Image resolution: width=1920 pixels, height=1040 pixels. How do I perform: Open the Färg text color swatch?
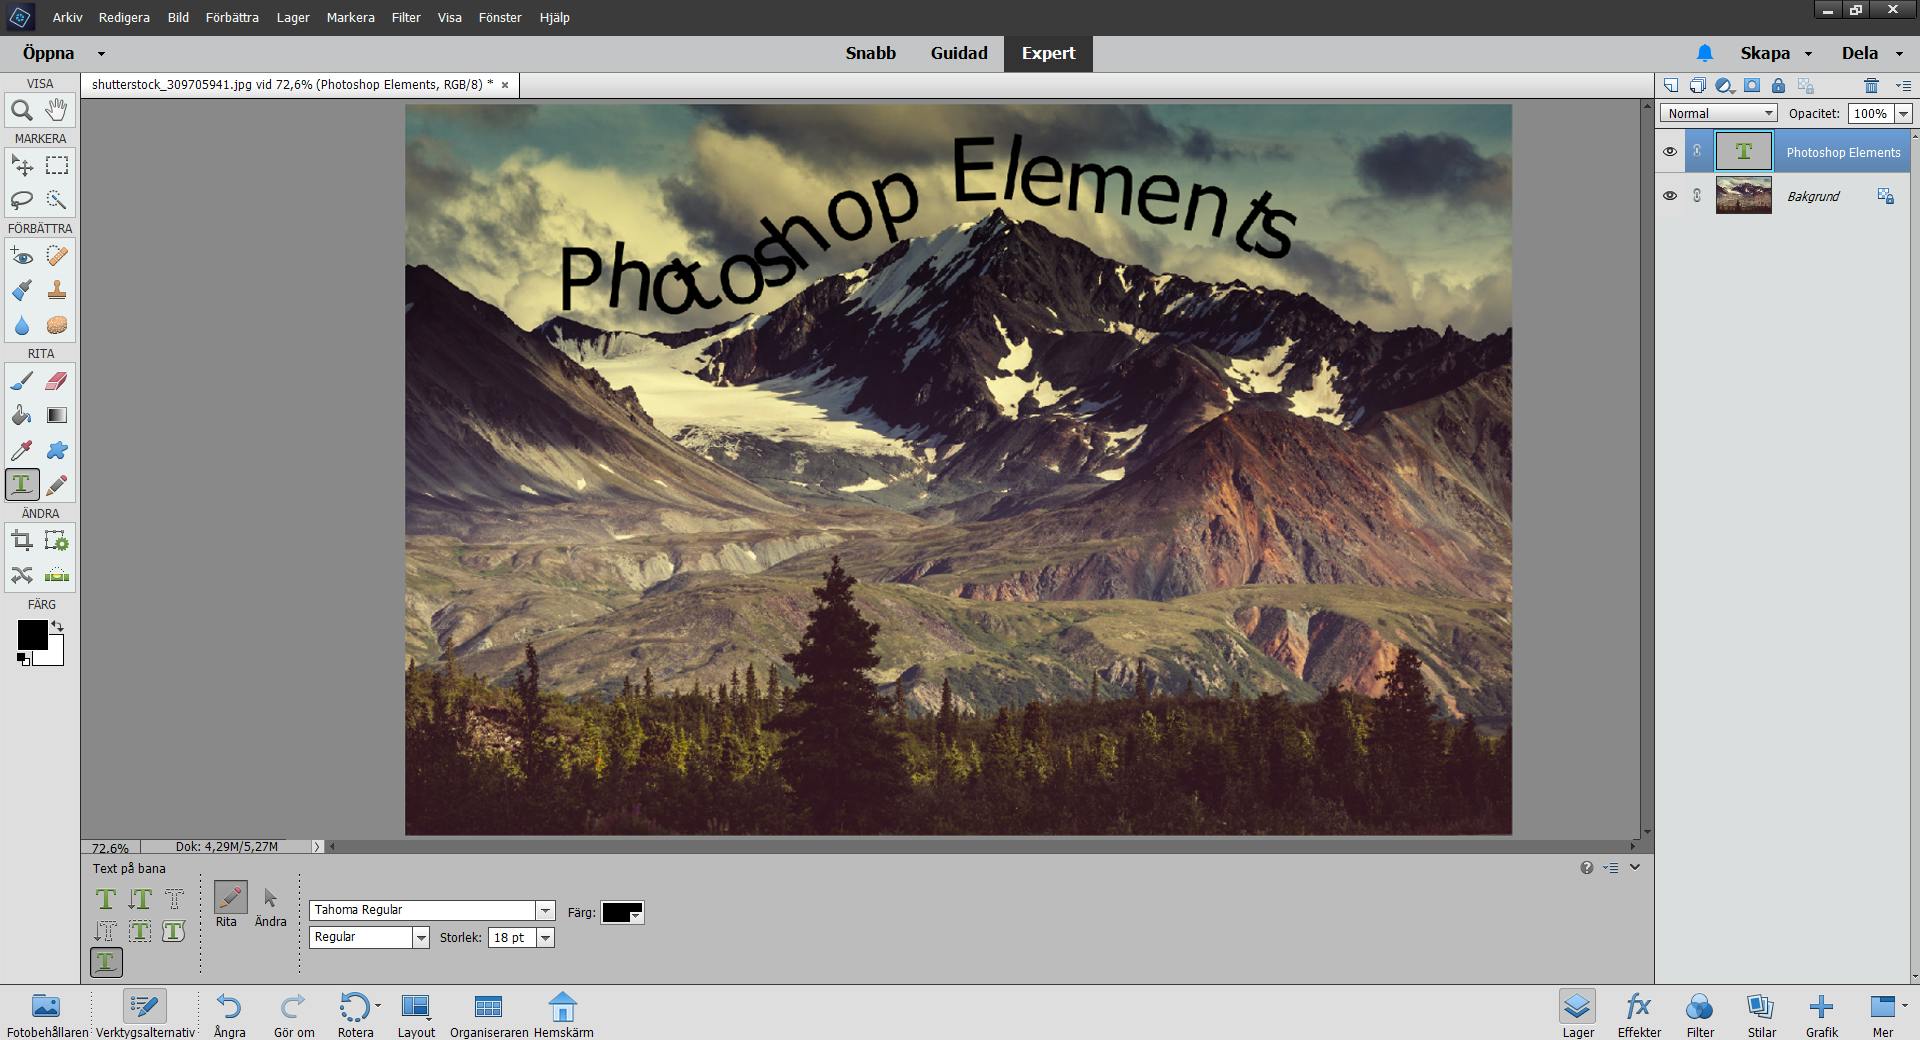pyautogui.click(x=622, y=912)
